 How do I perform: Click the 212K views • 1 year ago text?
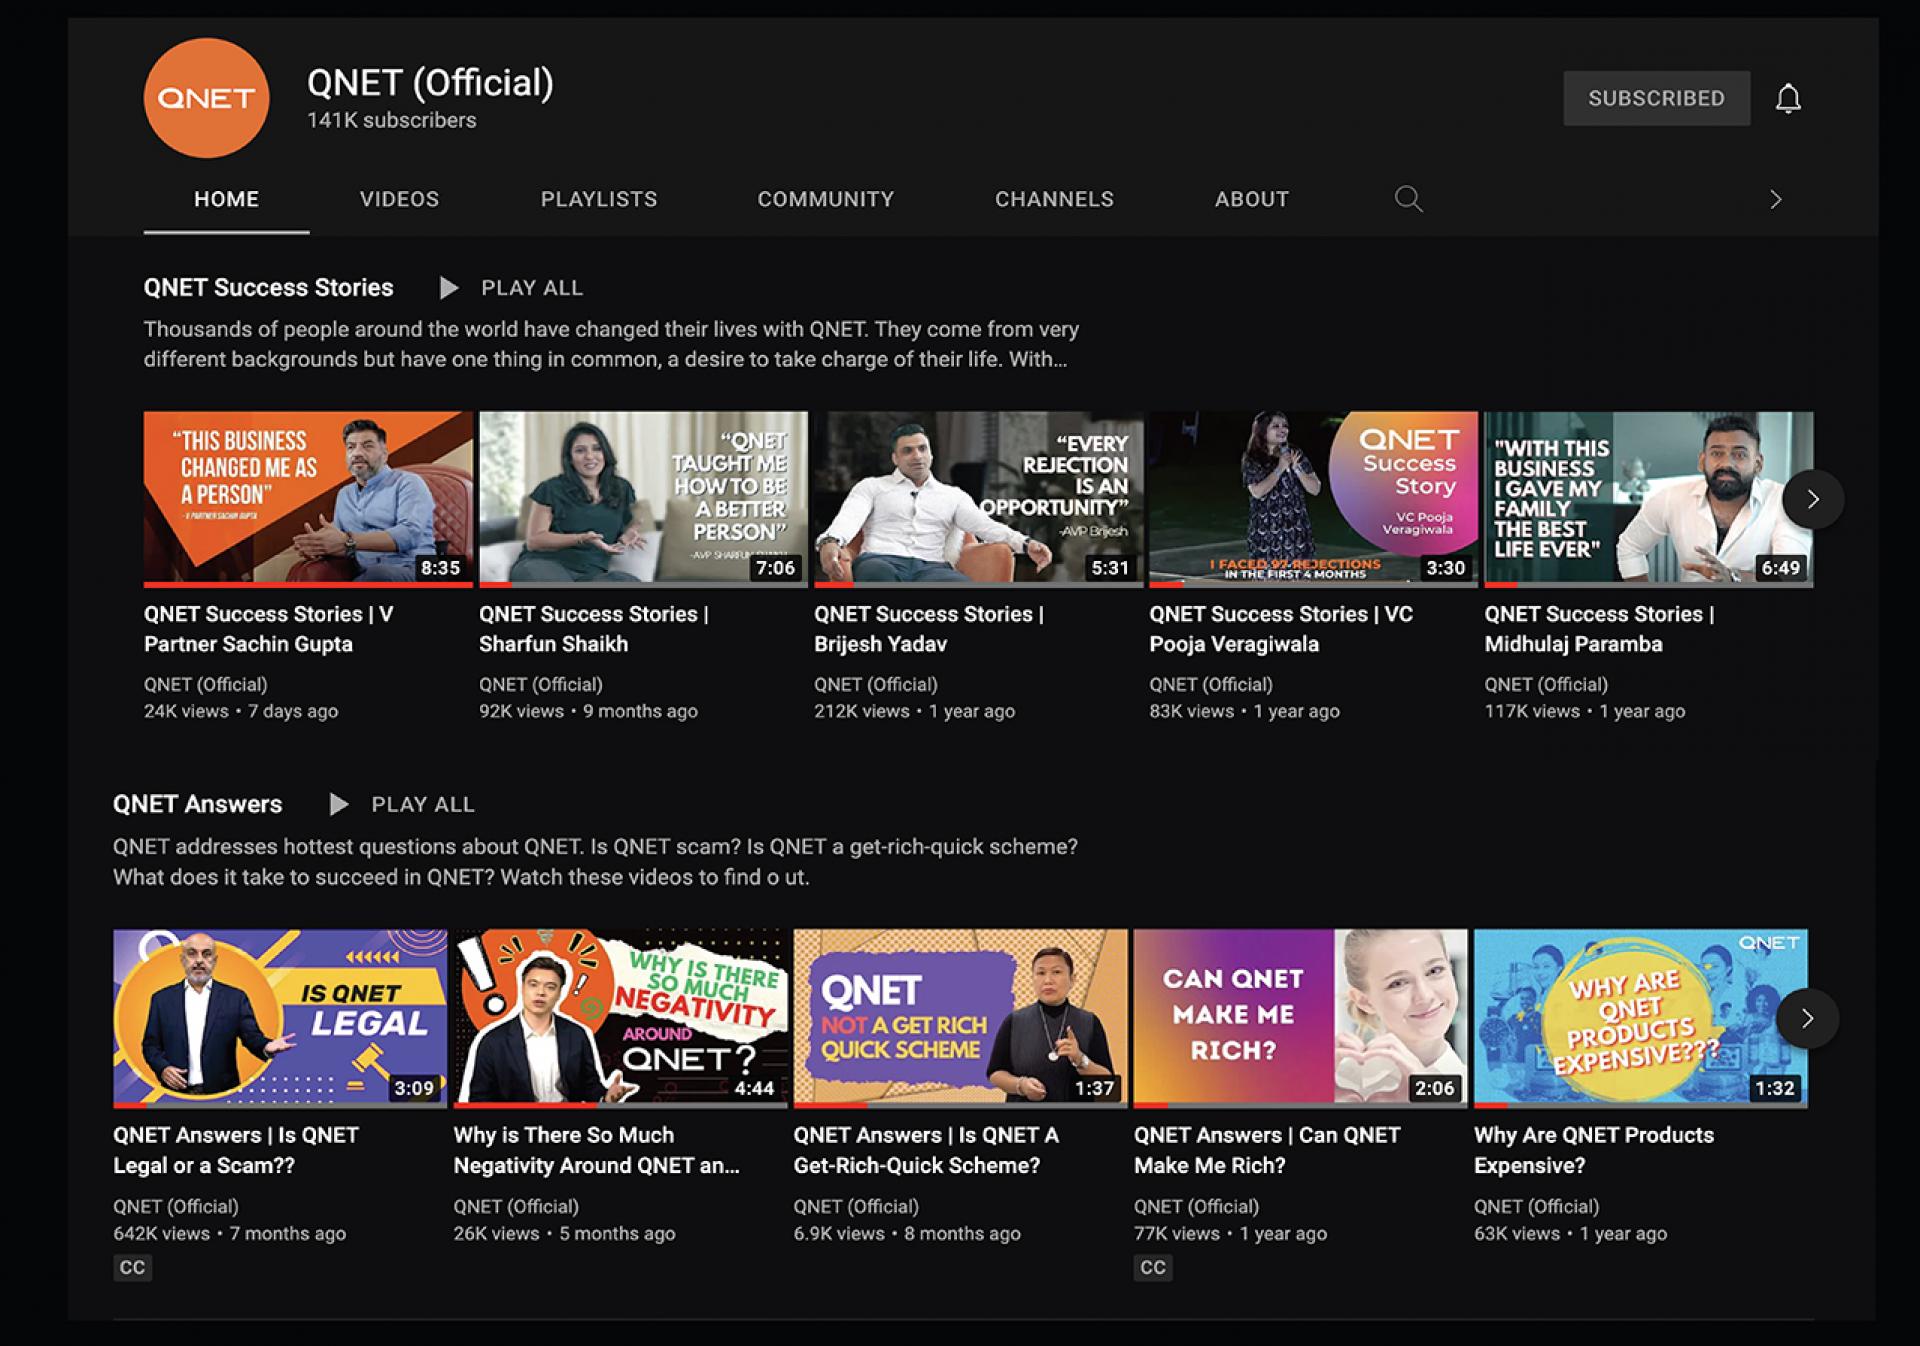[x=914, y=712]
